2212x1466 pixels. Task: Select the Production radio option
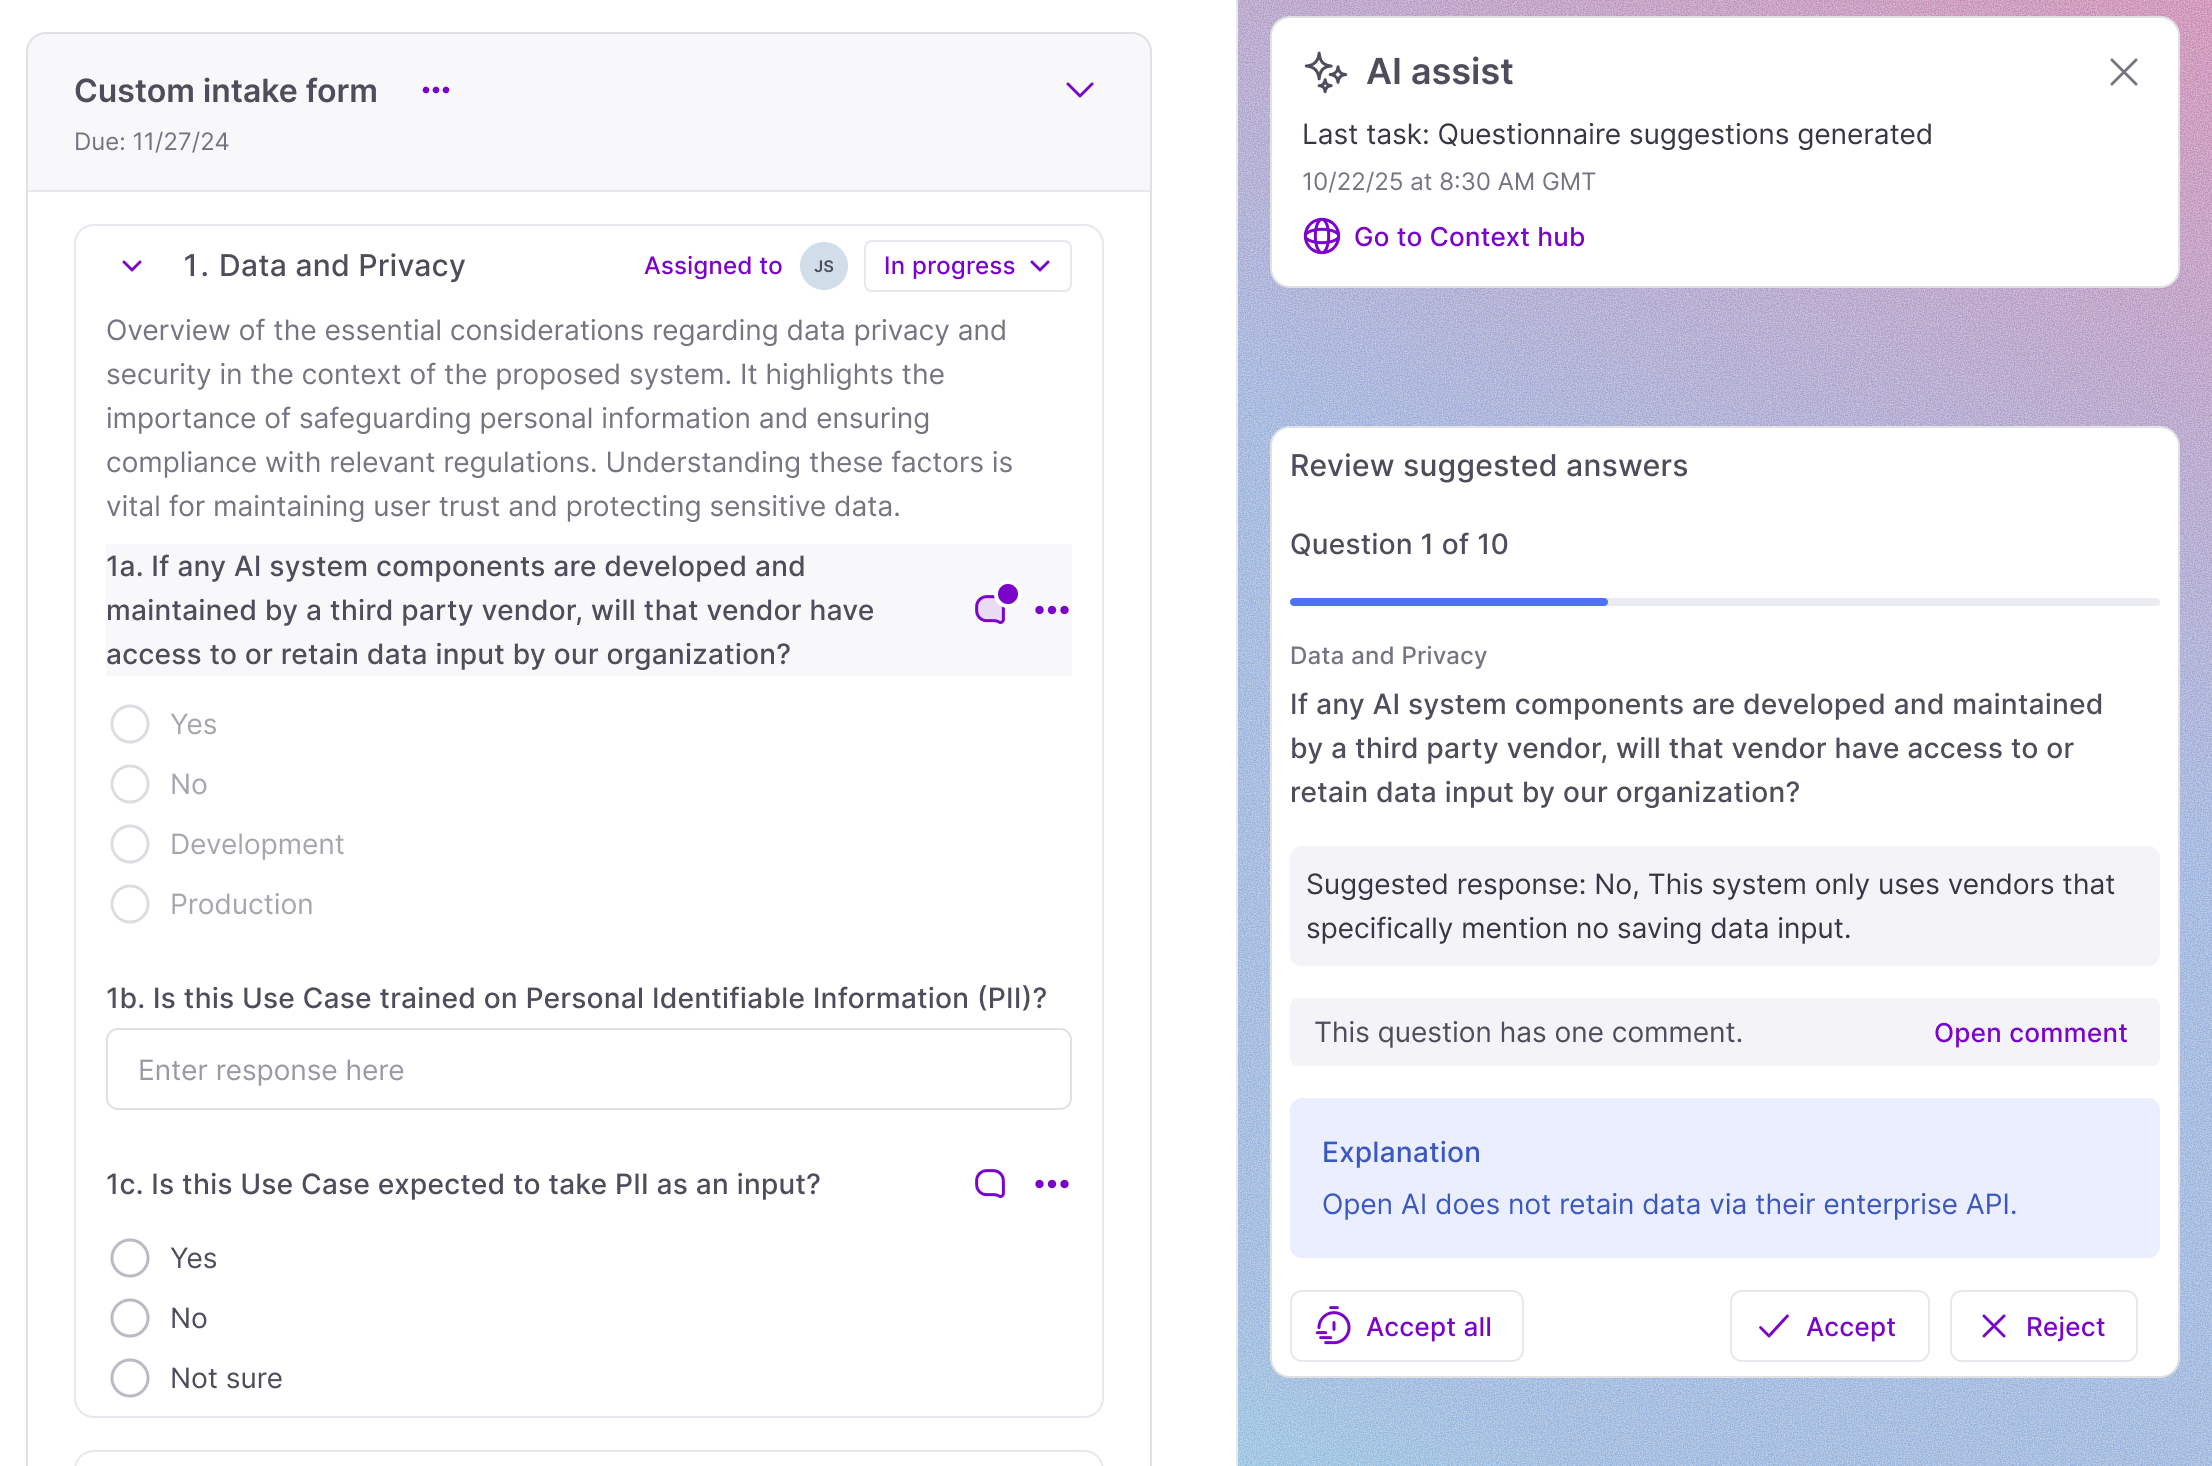(x=130, y=904)
